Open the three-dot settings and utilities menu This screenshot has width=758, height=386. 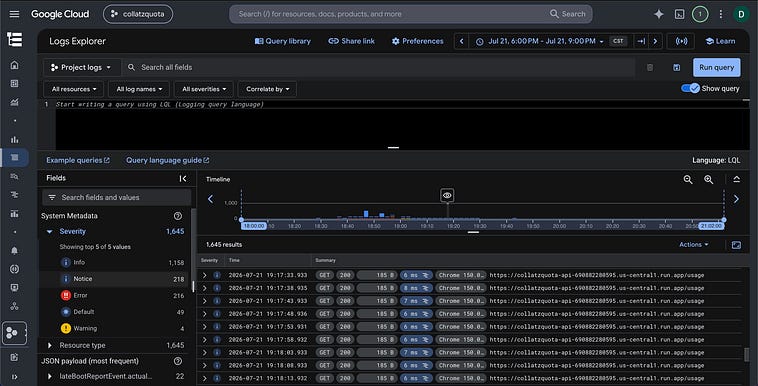720,14
